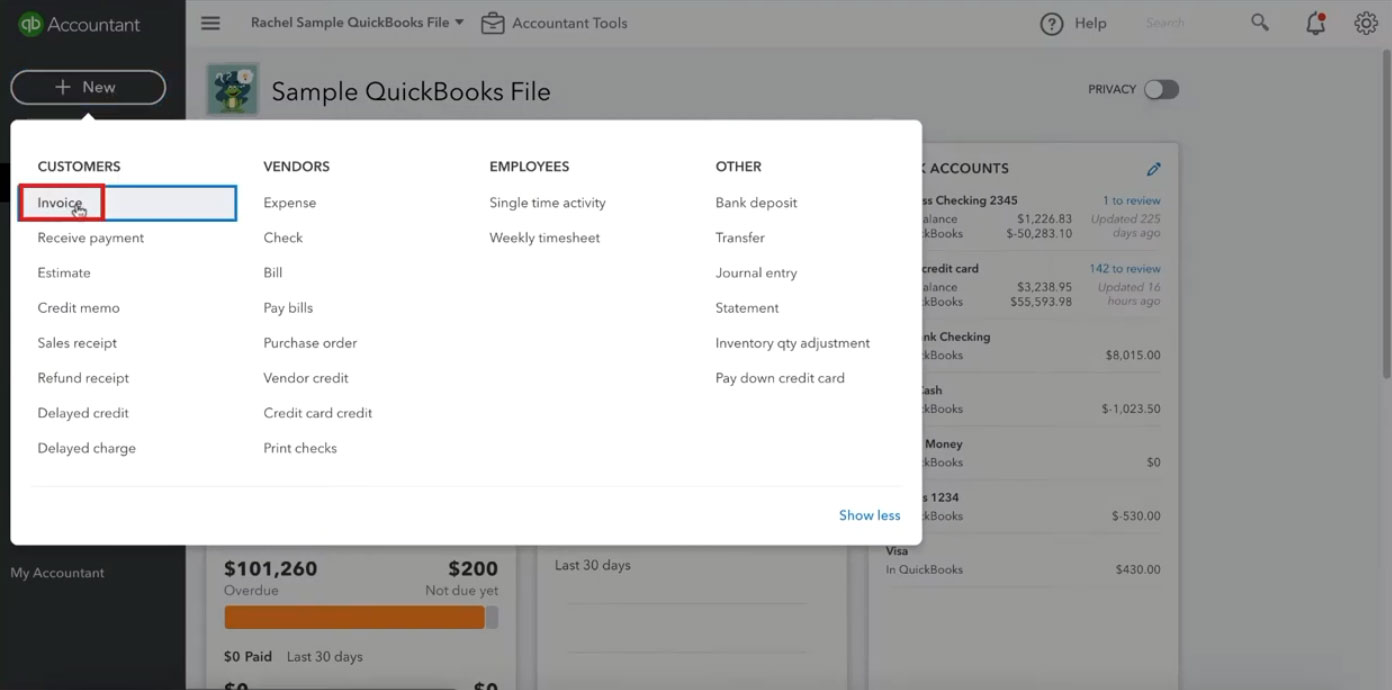
Task: Click the $101,260 Overdue amount
Action: [271, 569]
